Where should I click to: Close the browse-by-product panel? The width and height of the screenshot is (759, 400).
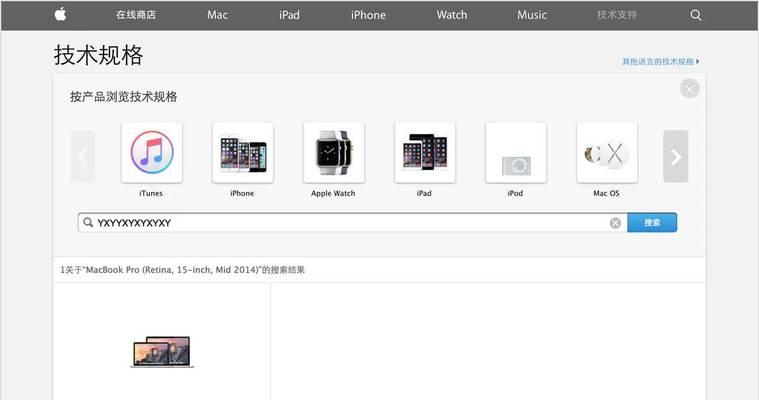tap(689, 89)
